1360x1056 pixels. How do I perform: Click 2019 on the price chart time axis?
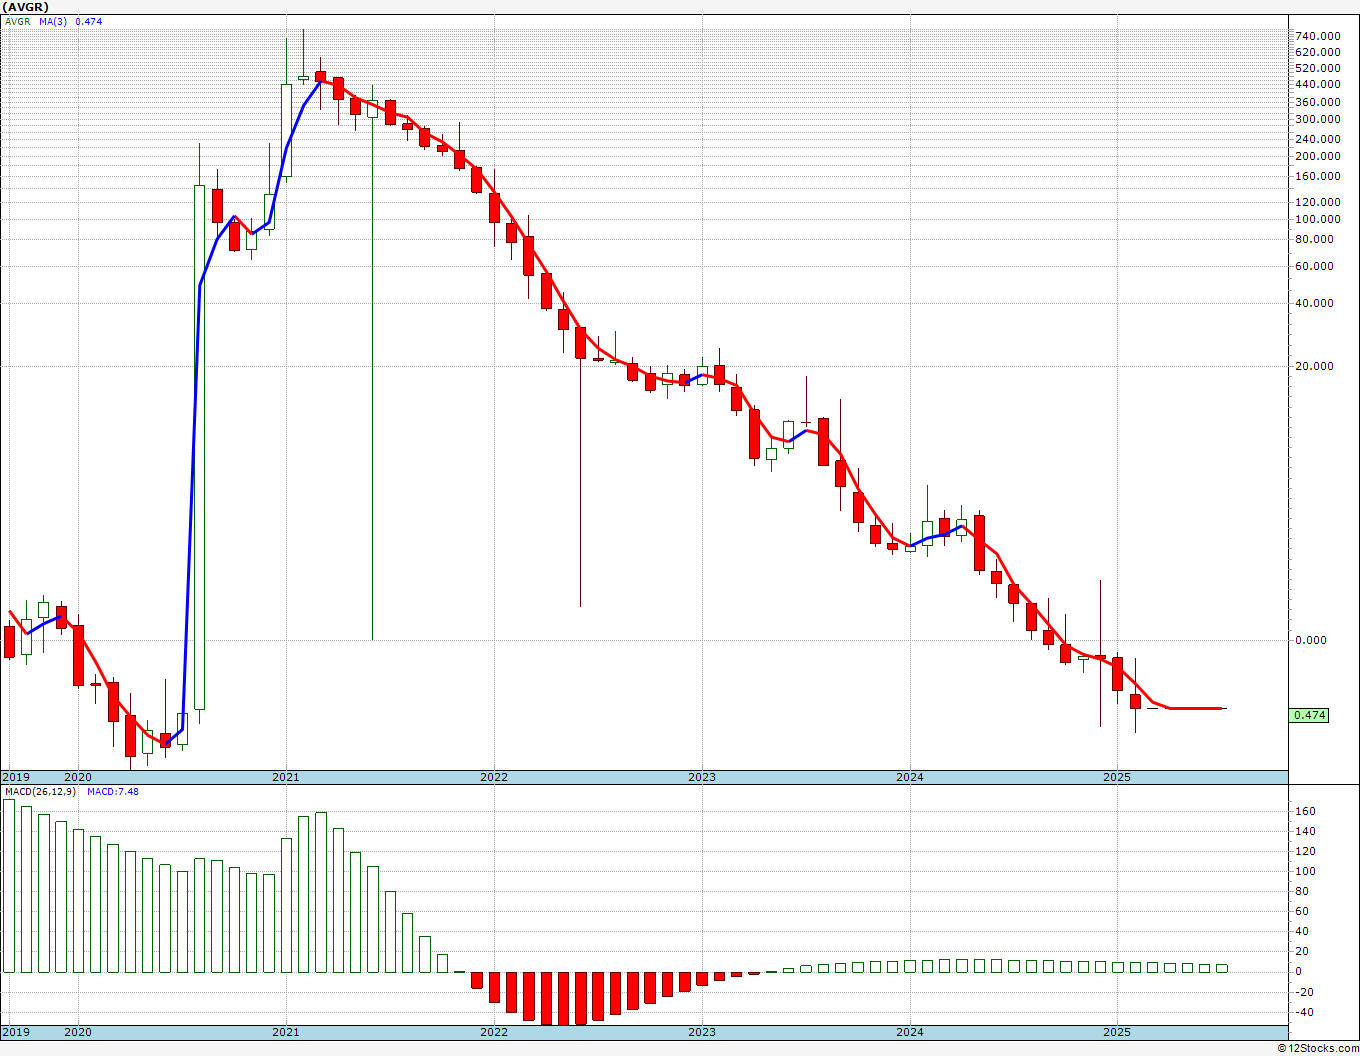[15, 777]
